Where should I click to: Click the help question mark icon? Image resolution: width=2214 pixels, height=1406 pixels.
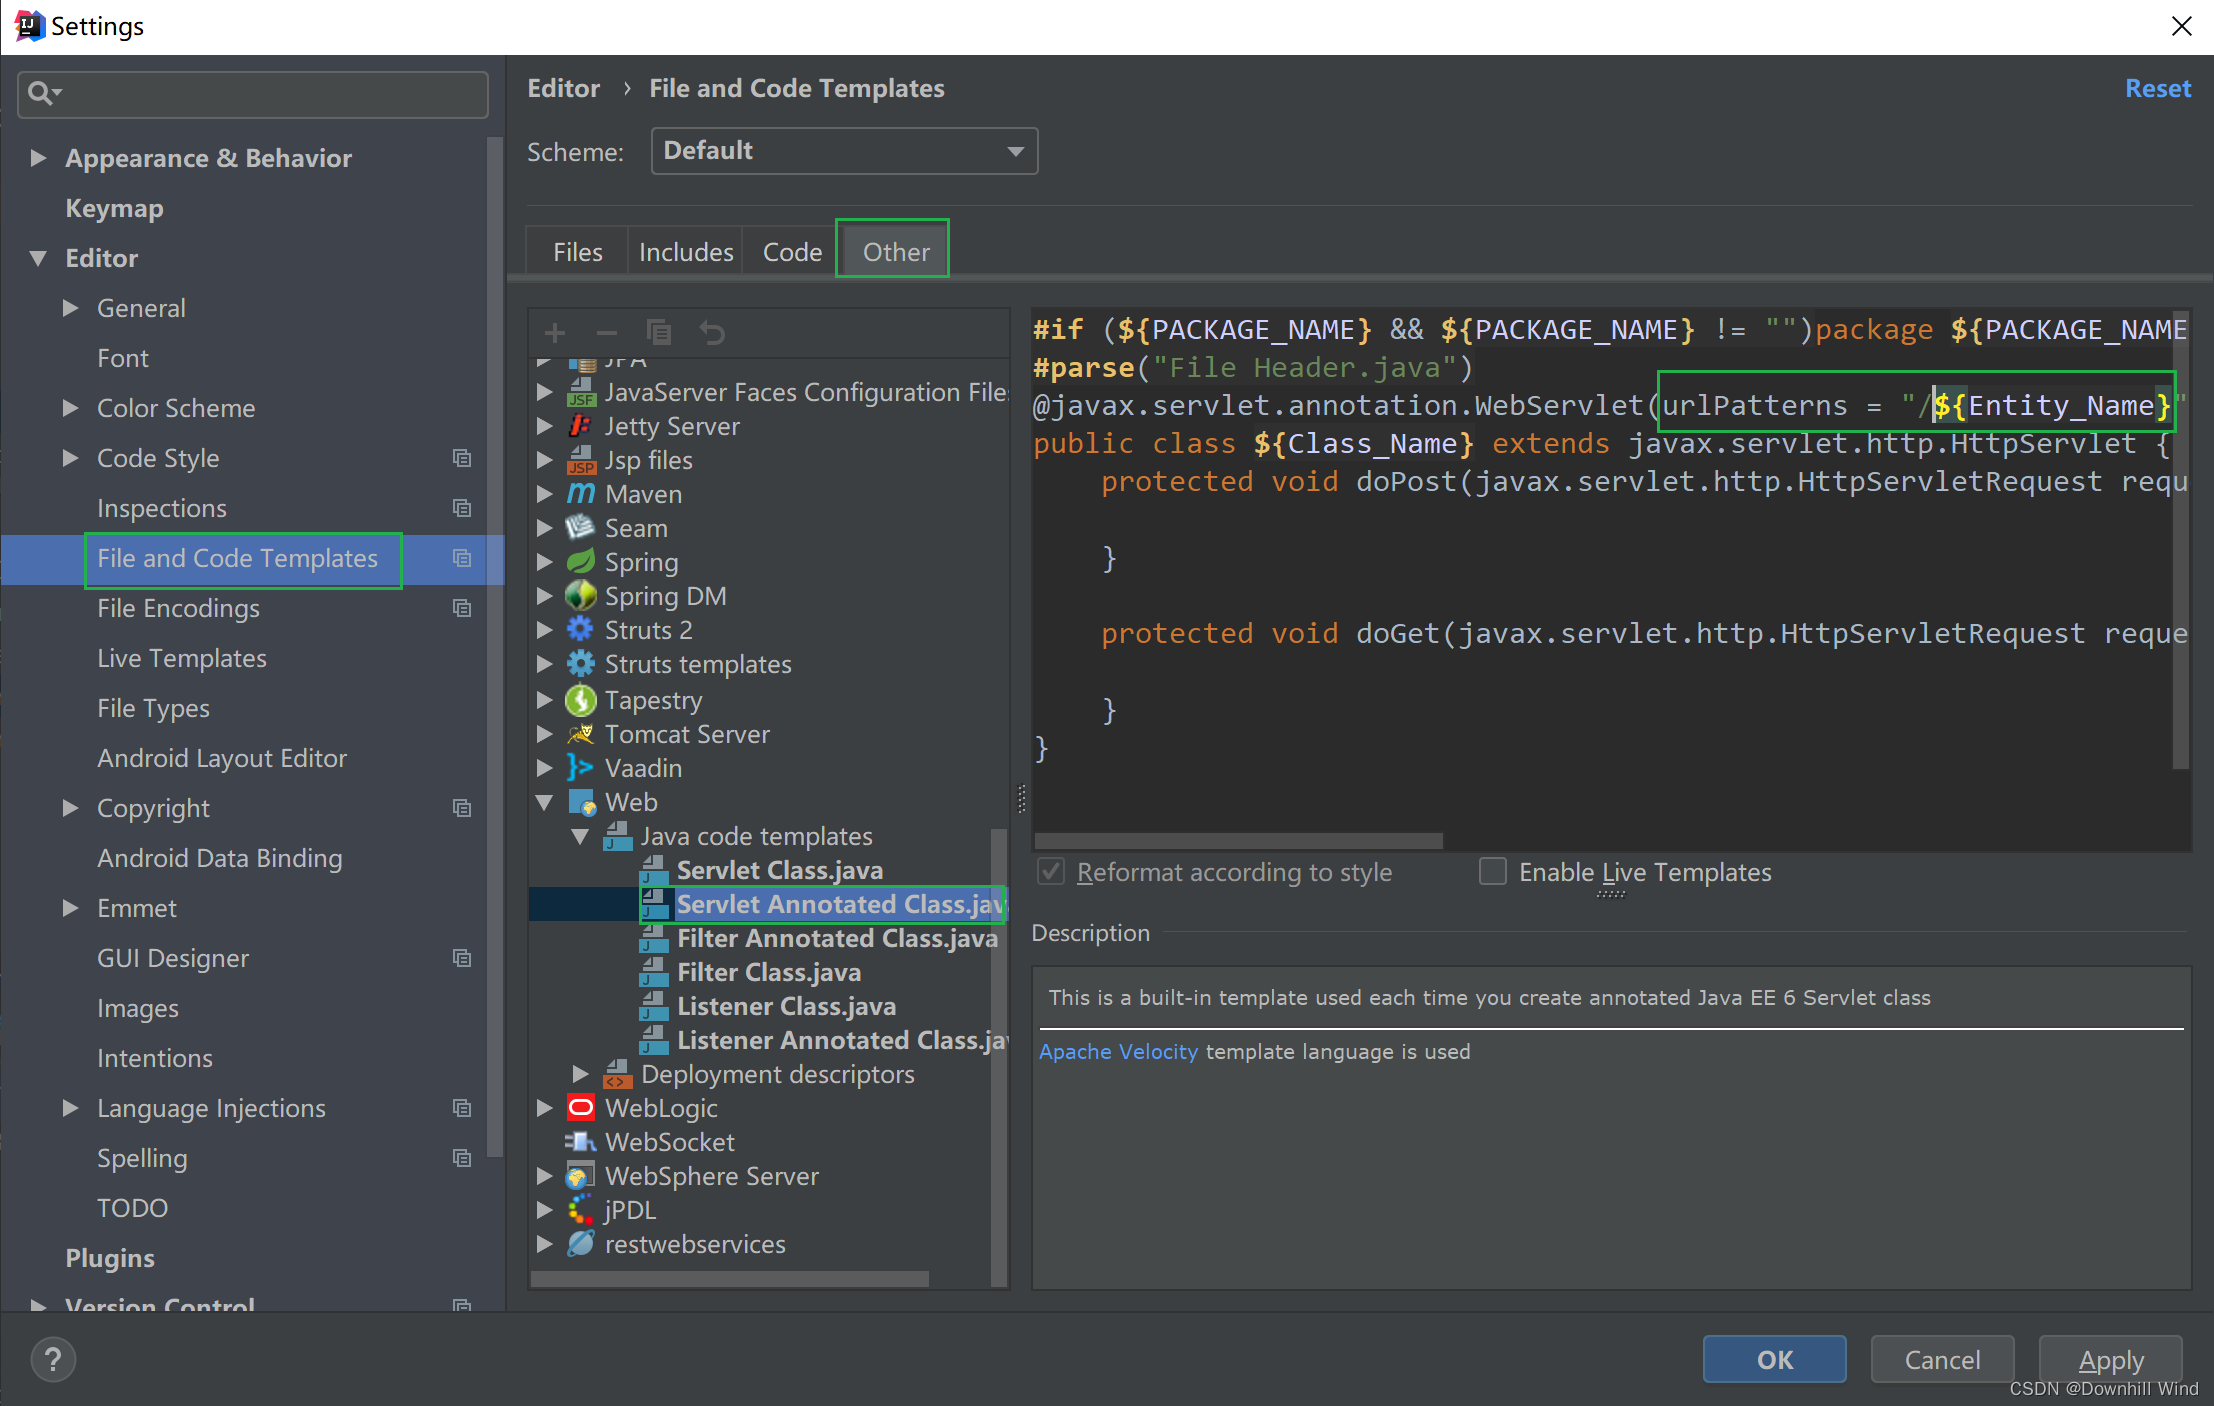[x=53, y=1359]
